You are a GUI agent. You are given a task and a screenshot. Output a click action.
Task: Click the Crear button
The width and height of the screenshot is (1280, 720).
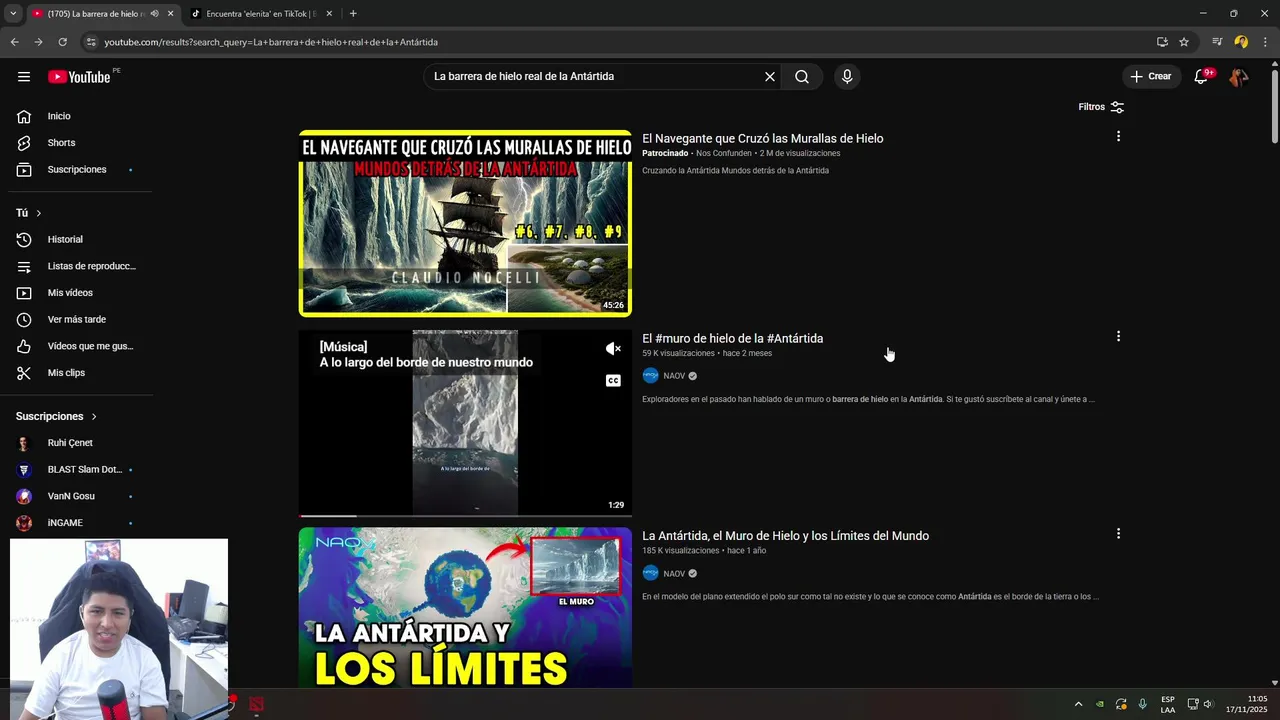[x=1151, y=77]
